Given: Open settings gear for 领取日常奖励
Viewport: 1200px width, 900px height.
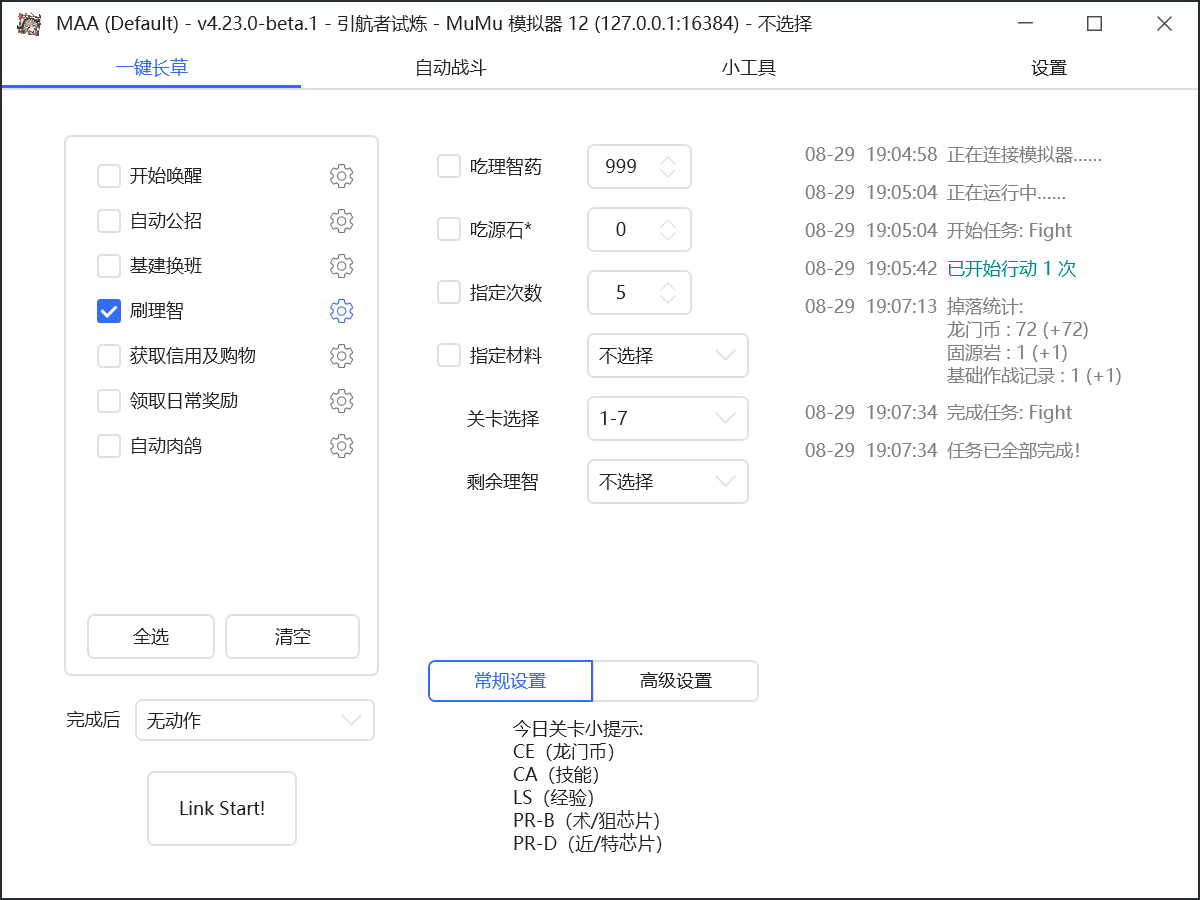Looking at the screenshot, I should click(x=341, y=400).
